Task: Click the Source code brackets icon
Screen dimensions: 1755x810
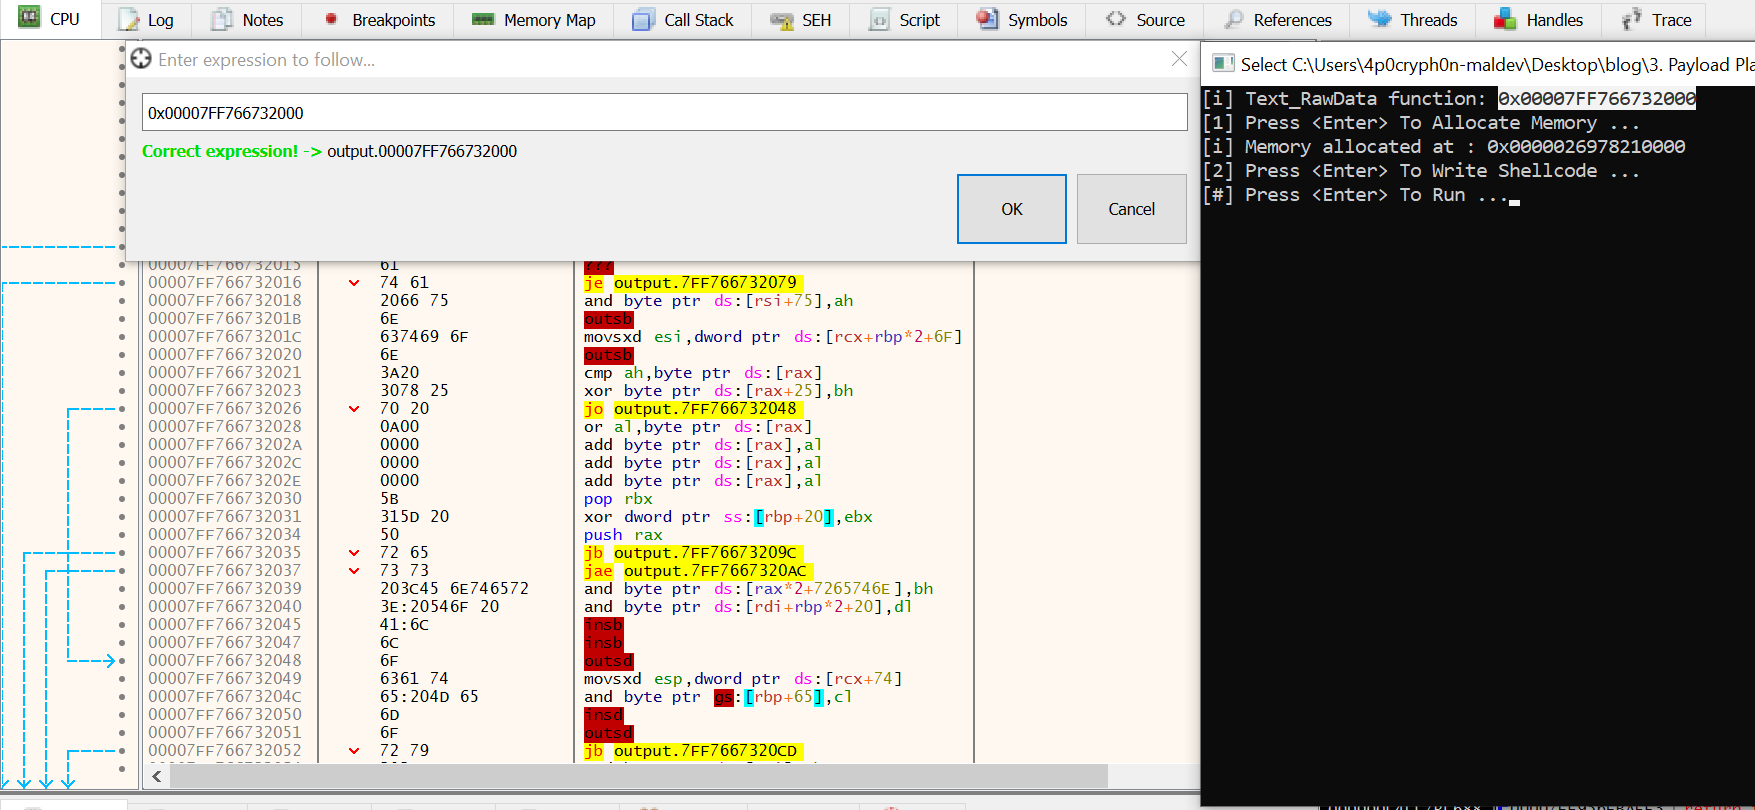Action: [1116, 18]
